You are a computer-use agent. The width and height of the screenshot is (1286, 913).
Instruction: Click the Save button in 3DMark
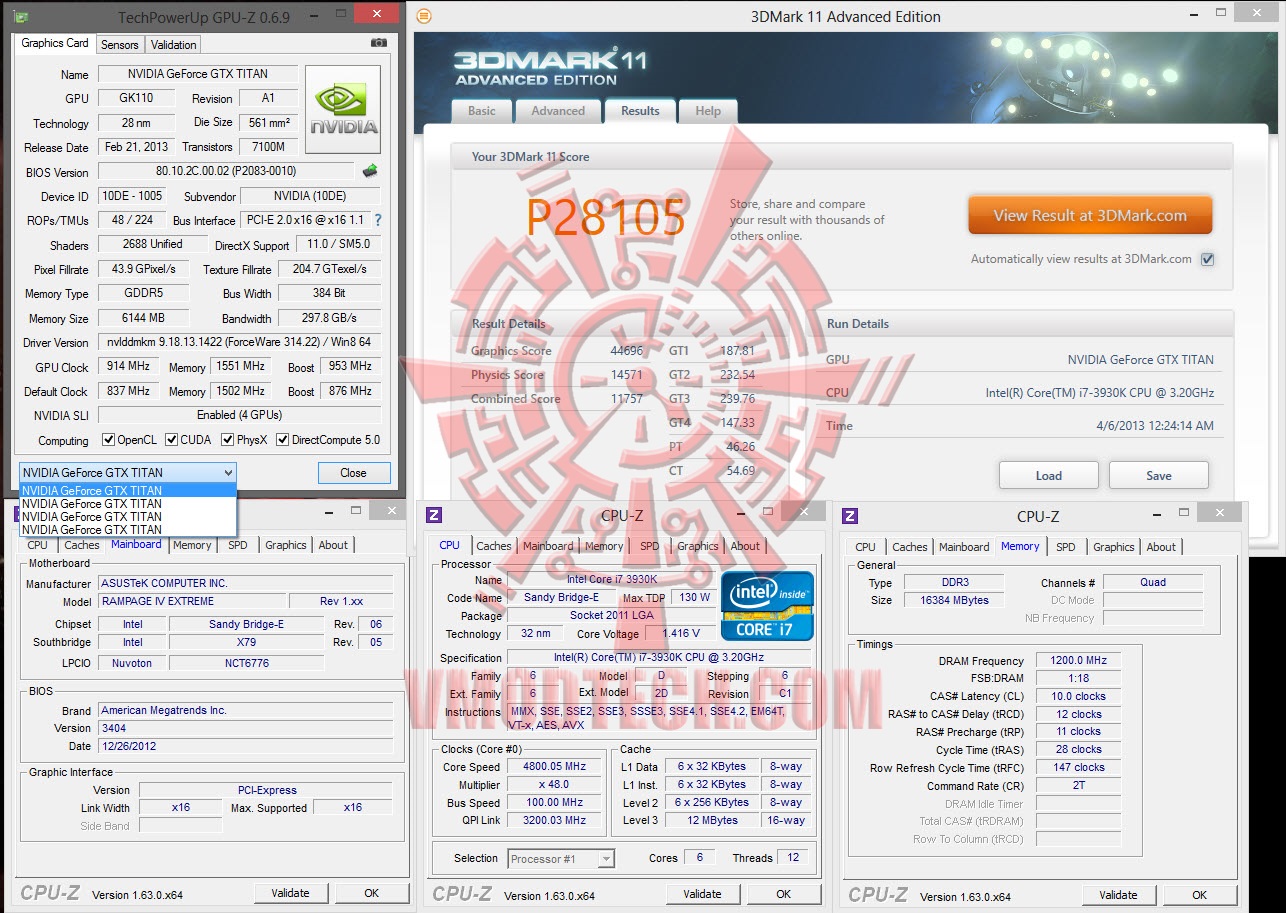(1159, 475)
